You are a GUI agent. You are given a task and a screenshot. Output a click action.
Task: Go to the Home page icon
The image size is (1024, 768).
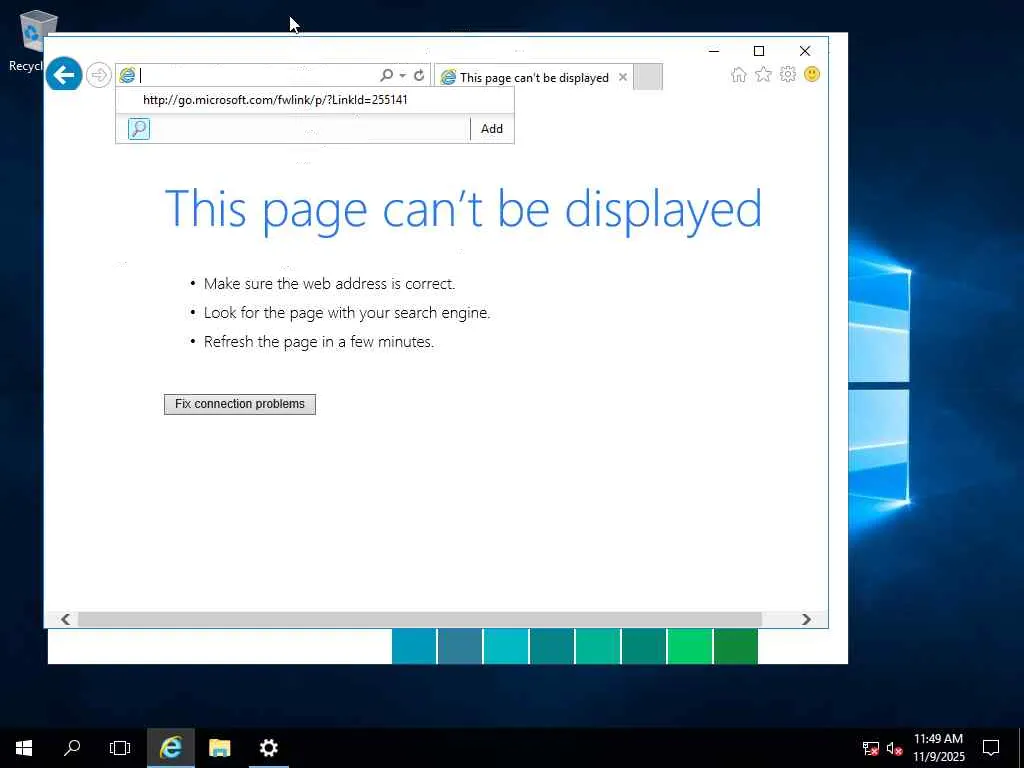(739, 75)
